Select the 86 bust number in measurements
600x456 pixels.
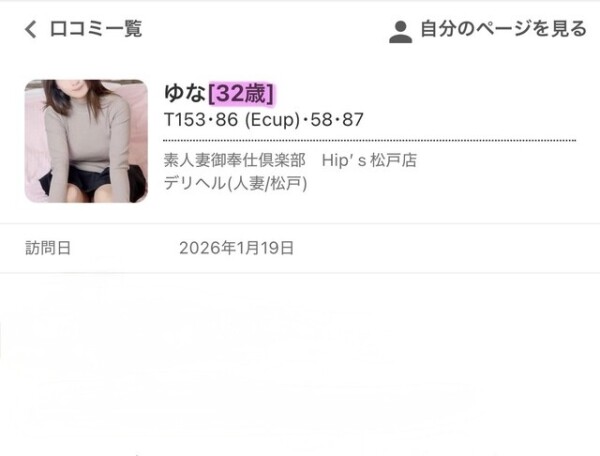(x=227, y=119)
